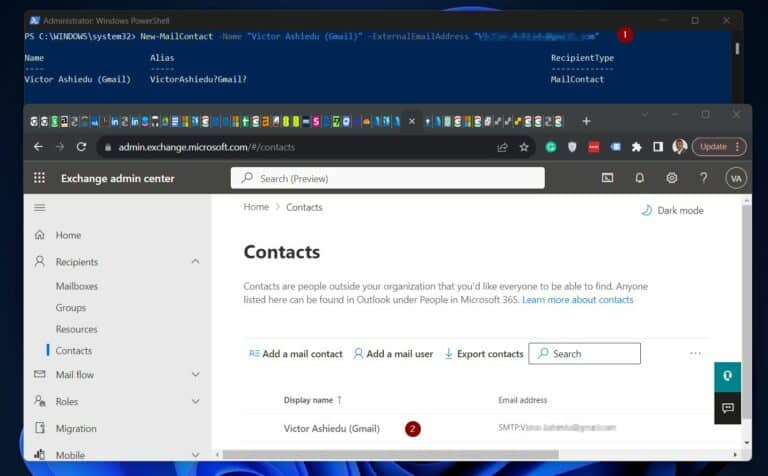Collapse the Recipients section chevron
This screenshot has width=768, height=476.
195,262
